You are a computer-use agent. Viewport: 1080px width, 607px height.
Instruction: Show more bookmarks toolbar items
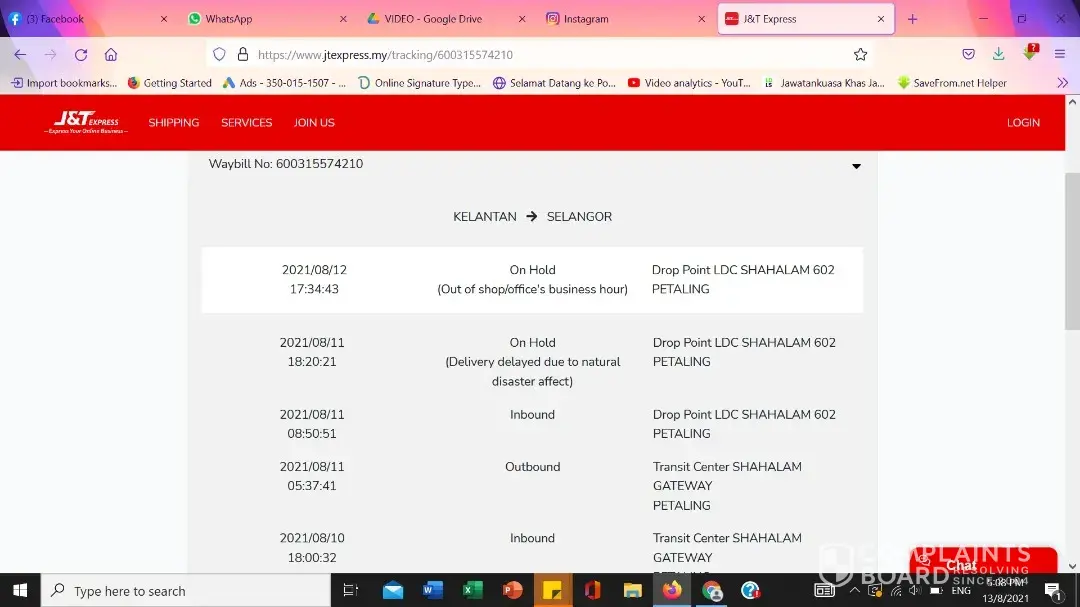pos(1062,83)
